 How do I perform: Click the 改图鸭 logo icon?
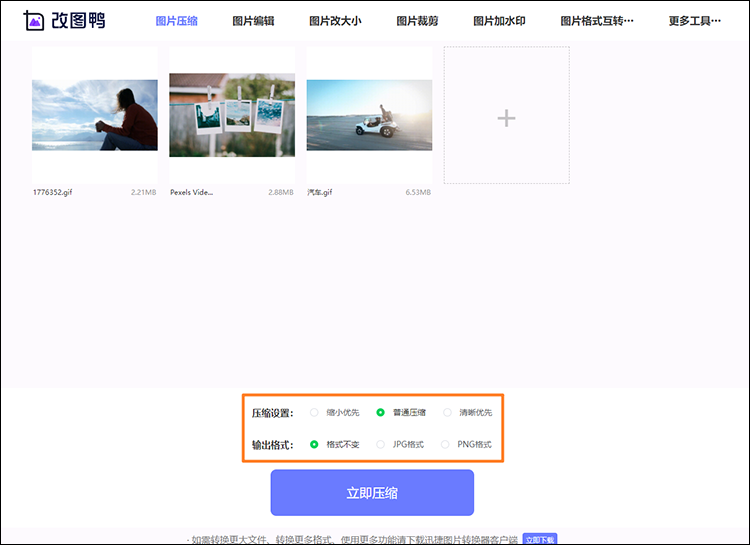point(34,21)
